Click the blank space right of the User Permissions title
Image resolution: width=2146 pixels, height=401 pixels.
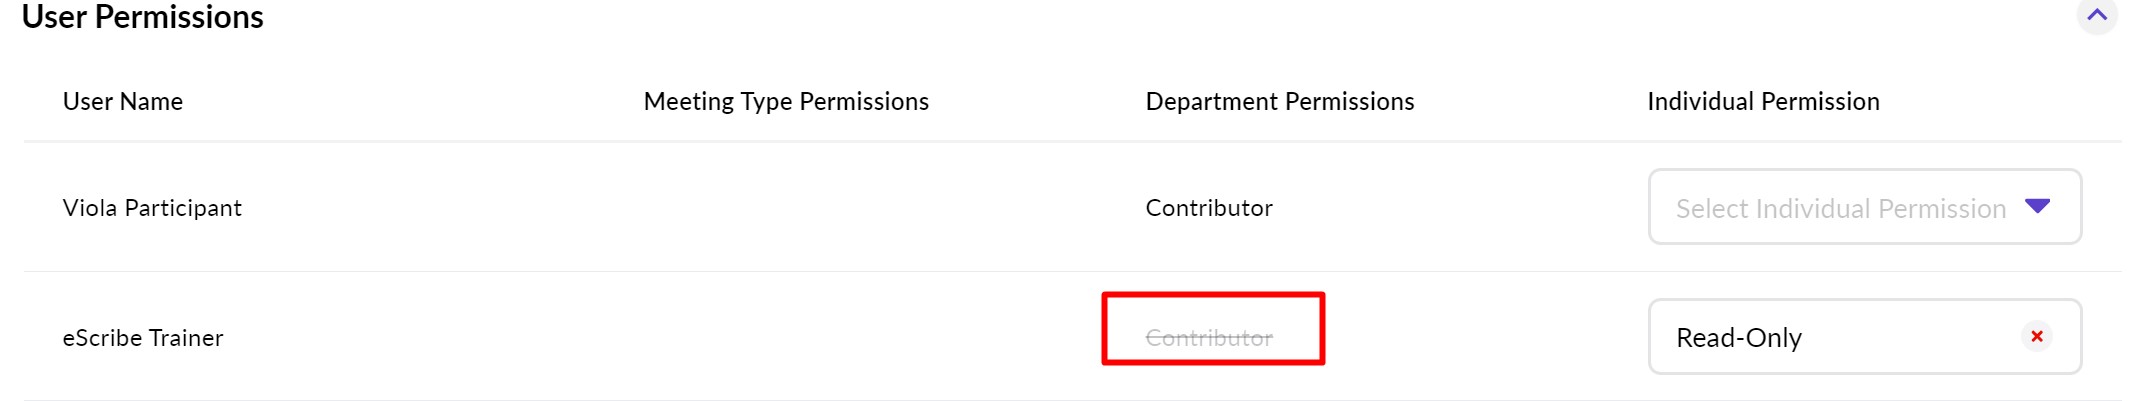pyautogui.click(x=1100, y=17)
